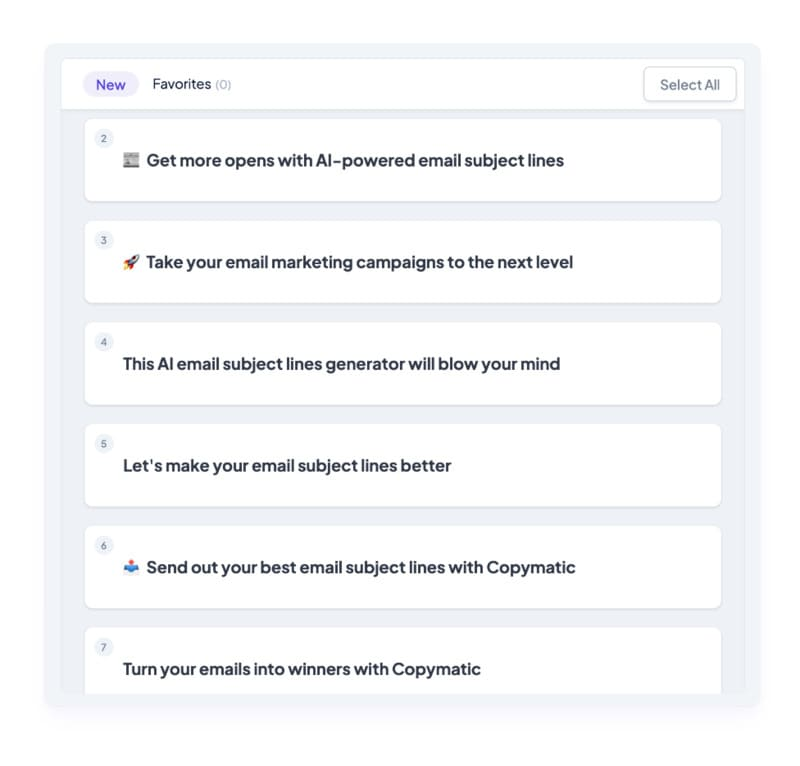Open the Favorites tab
The height and width of the screenshot is (766, 800).
183,84
